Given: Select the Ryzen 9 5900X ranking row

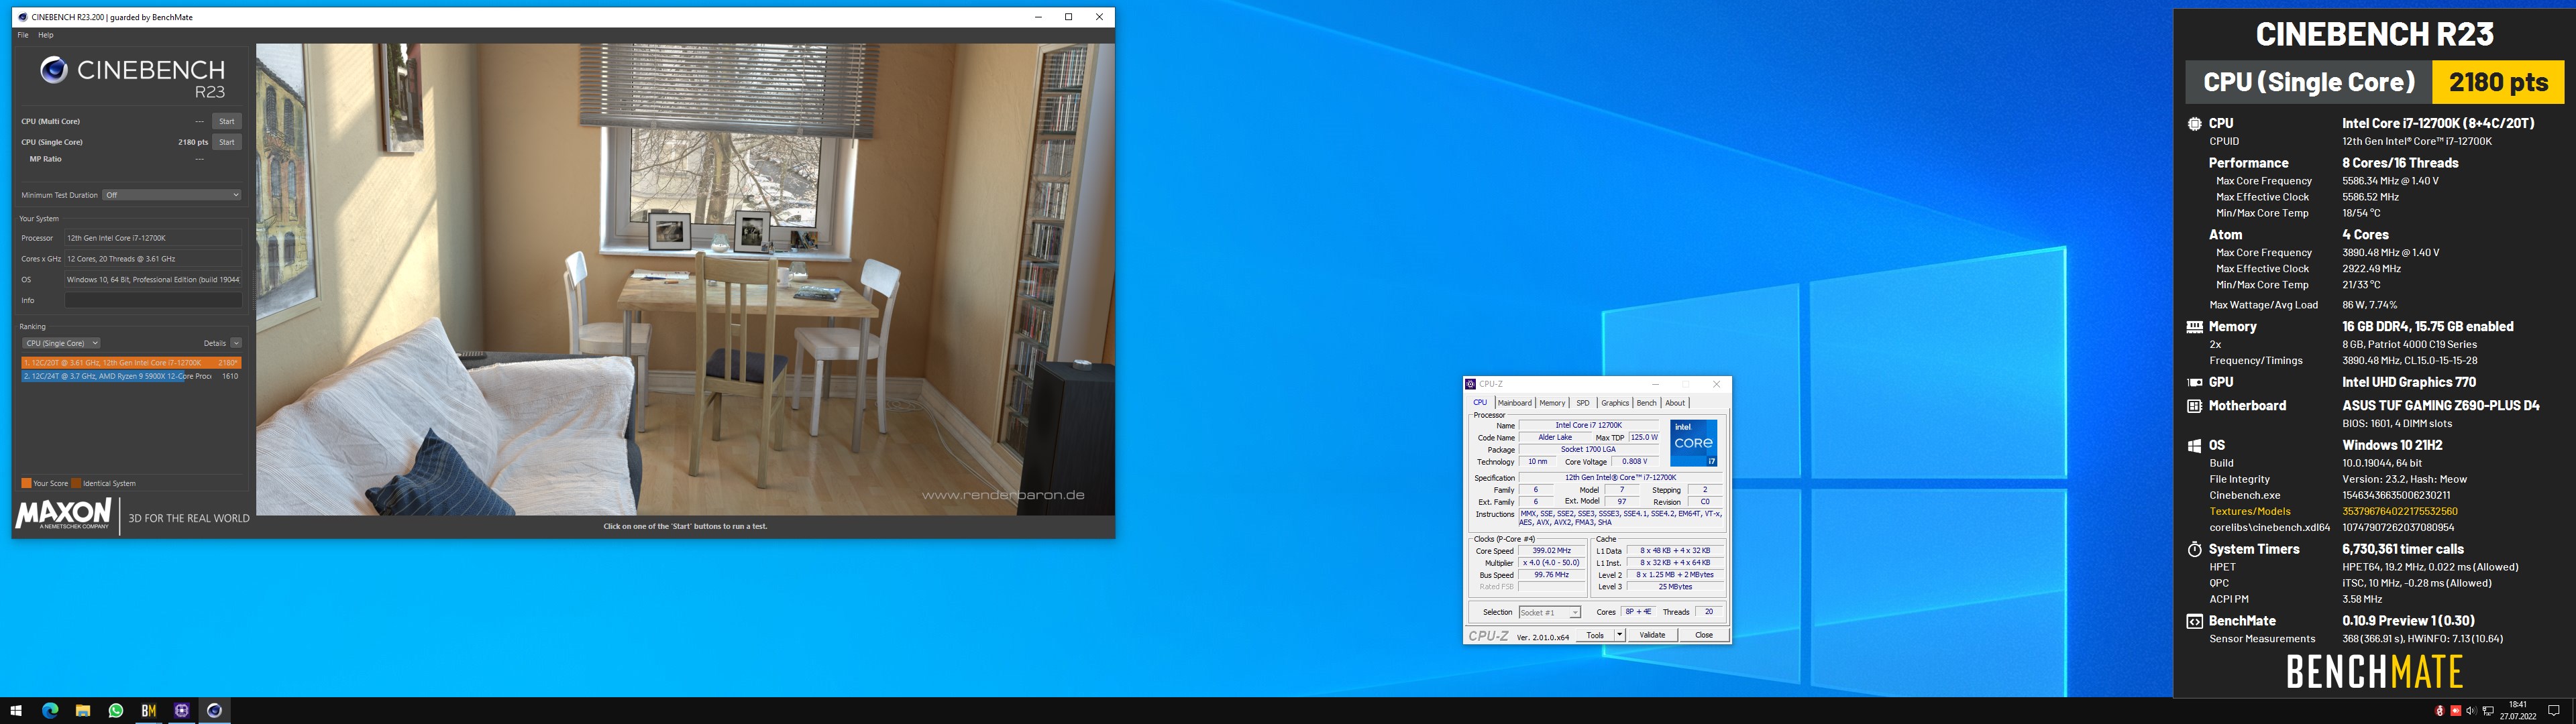Looking at the screenshot, I should [x=131, y=376].
